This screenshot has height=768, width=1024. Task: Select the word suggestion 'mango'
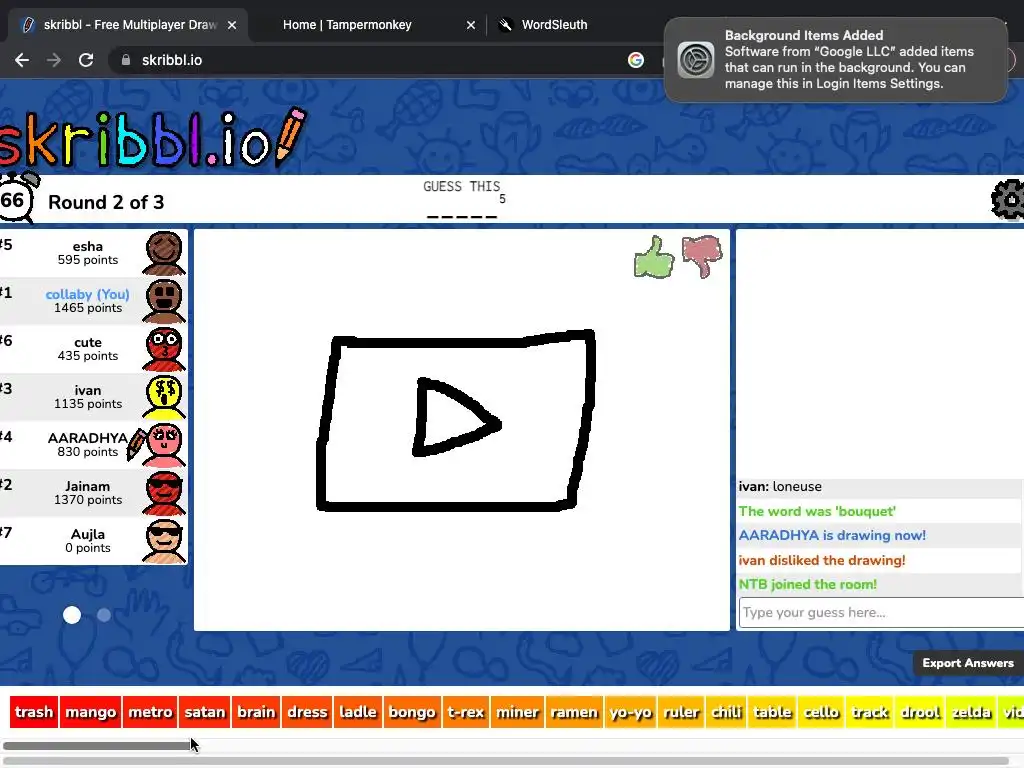(91, 712)
